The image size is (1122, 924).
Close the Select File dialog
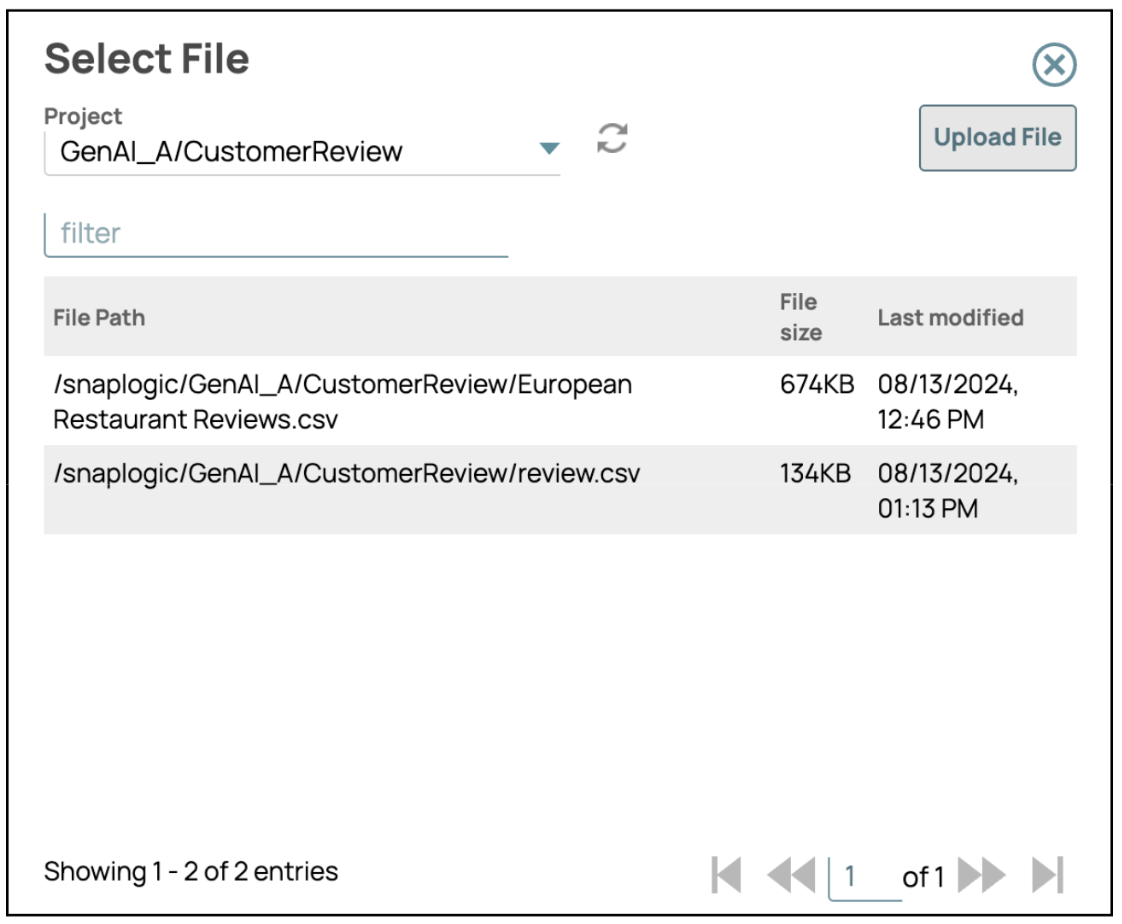(x=1053, y=66)
